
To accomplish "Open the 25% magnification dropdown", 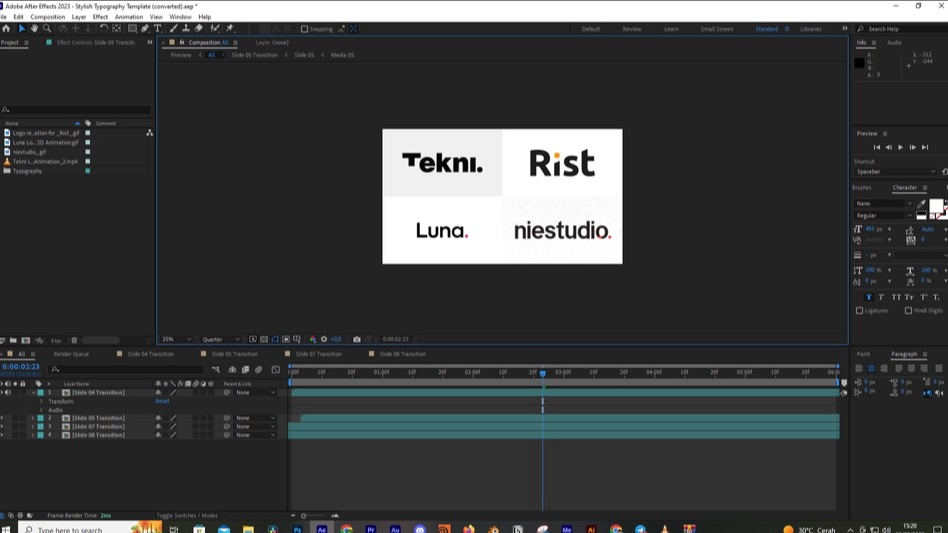I will 177,340.
